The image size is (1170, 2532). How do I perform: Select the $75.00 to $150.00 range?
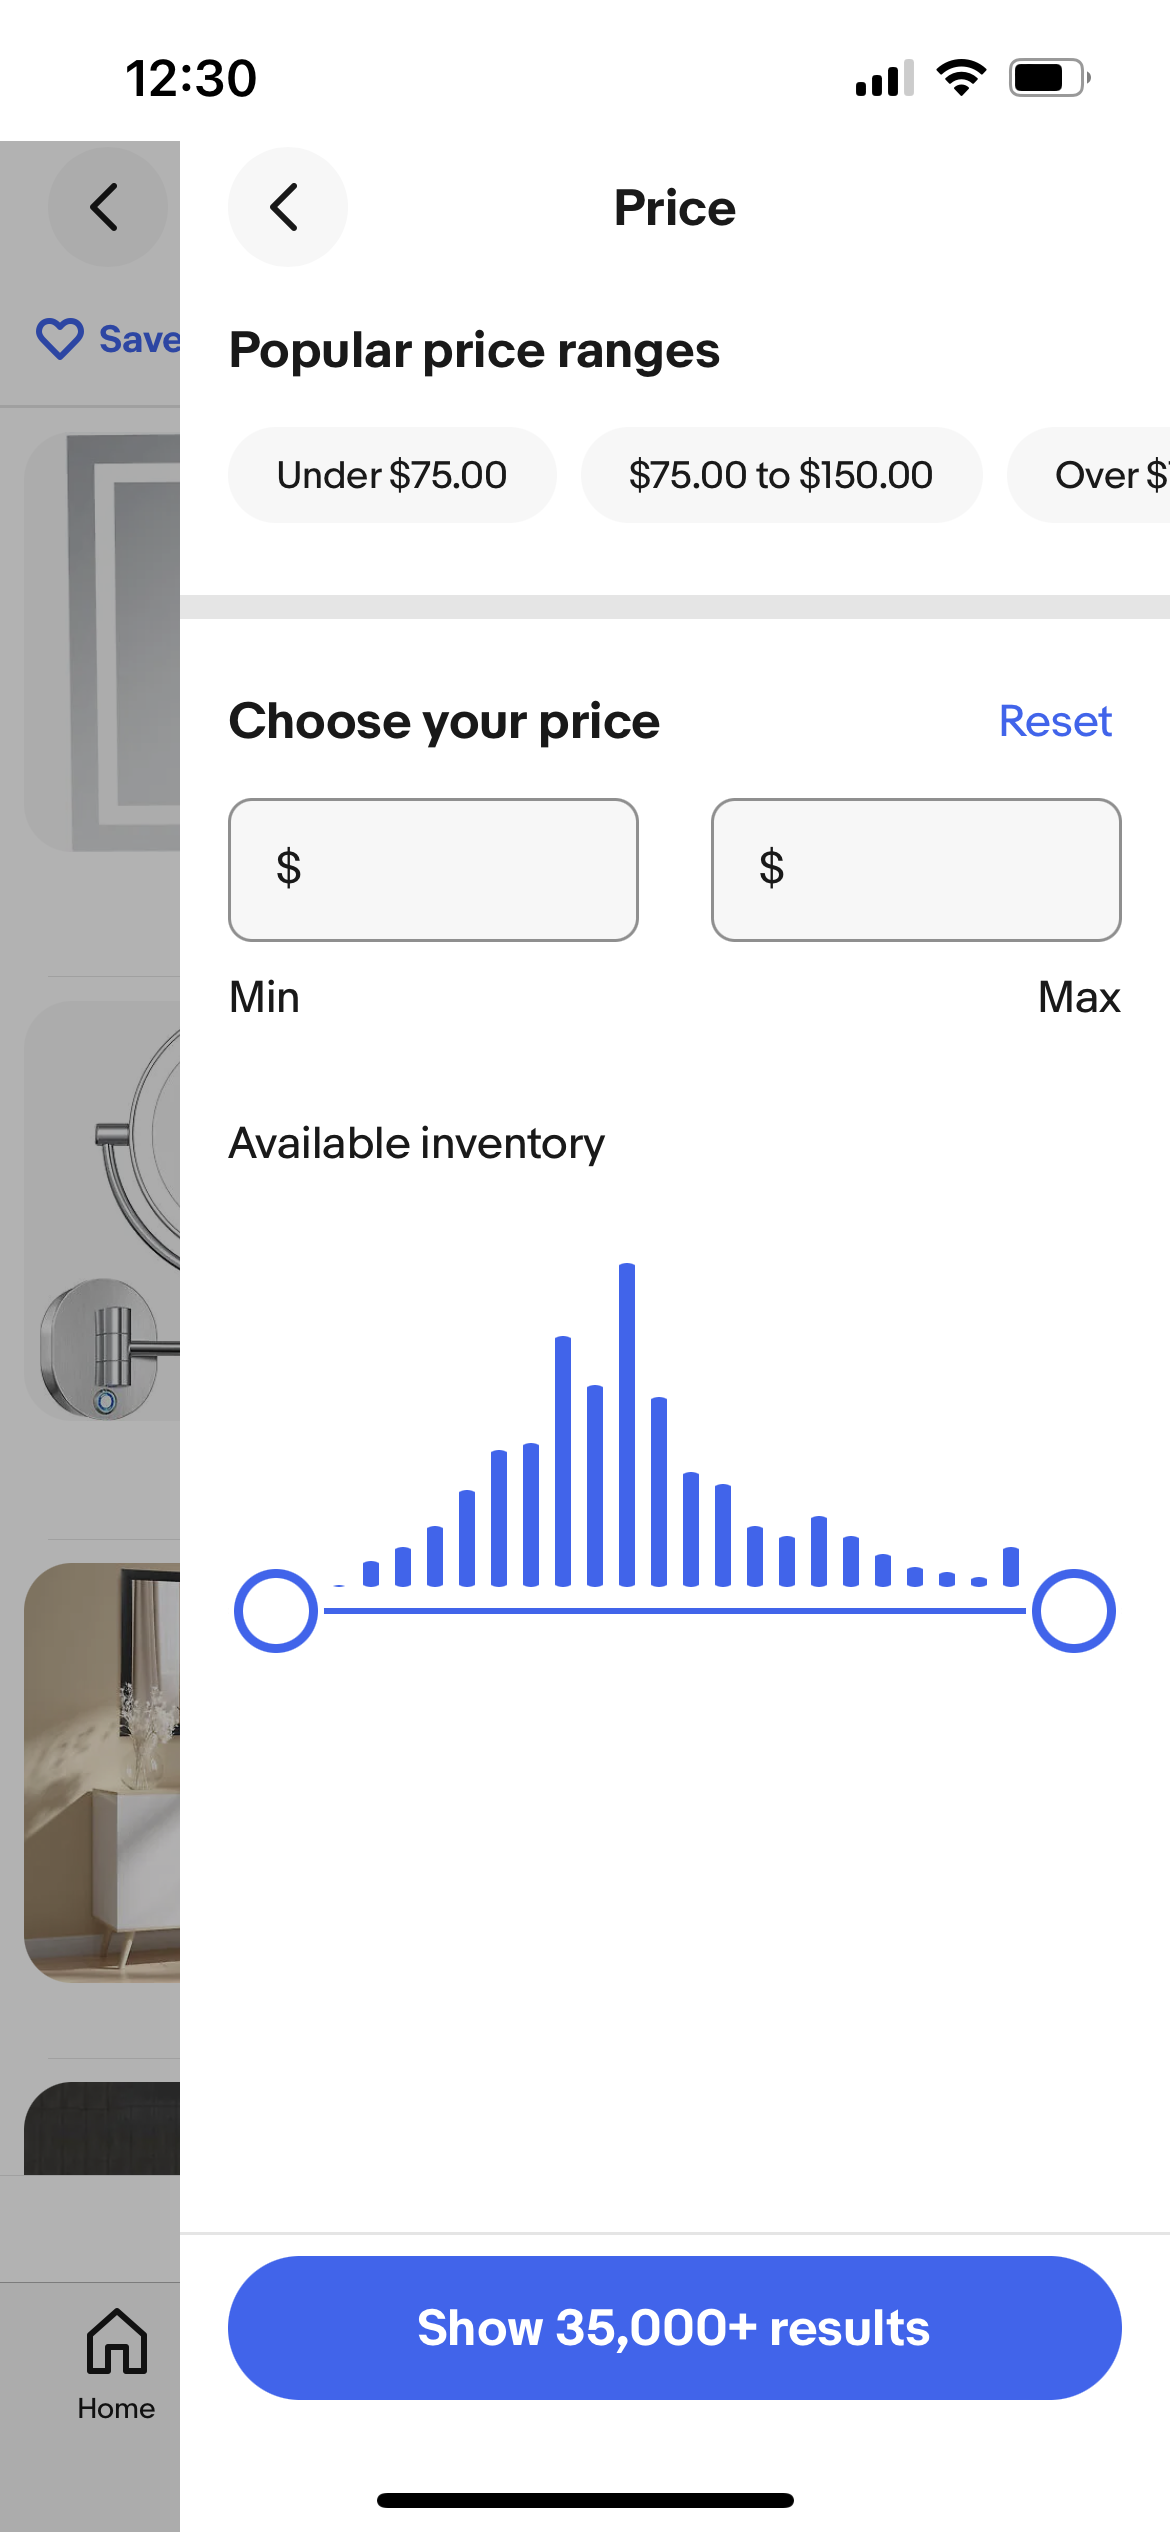[x=780, y=475]
